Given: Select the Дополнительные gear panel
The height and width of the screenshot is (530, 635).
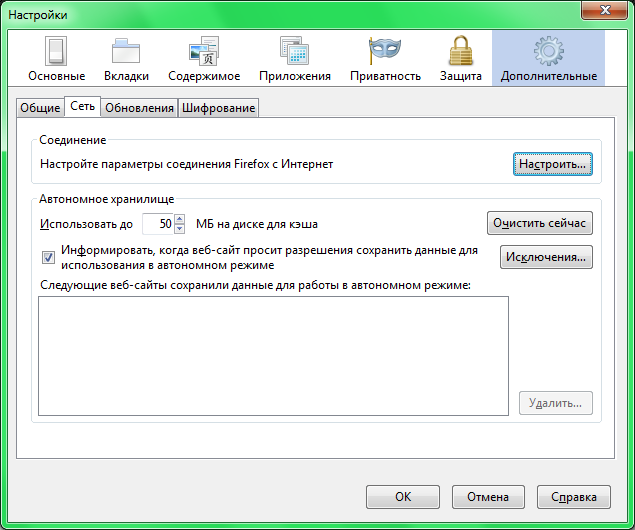Looking at the screenshot, I should pos(548,59).
